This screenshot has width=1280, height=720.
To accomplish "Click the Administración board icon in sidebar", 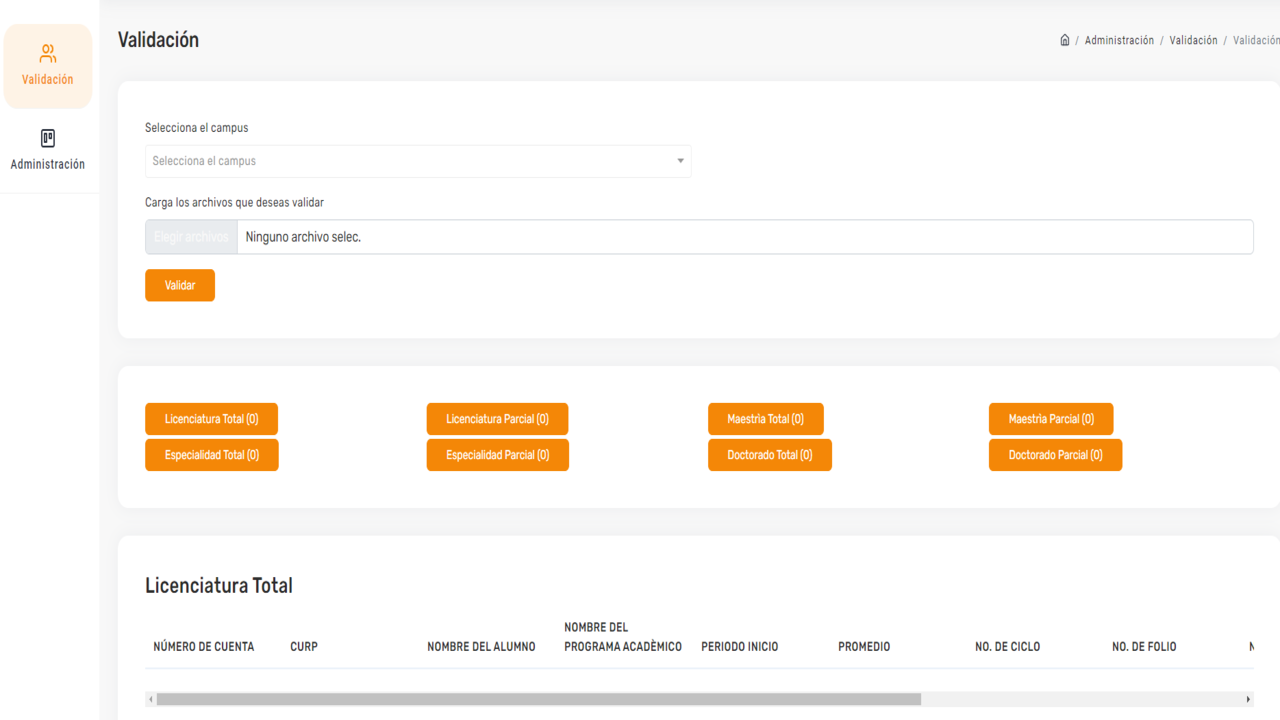I will tap(47, 138).
